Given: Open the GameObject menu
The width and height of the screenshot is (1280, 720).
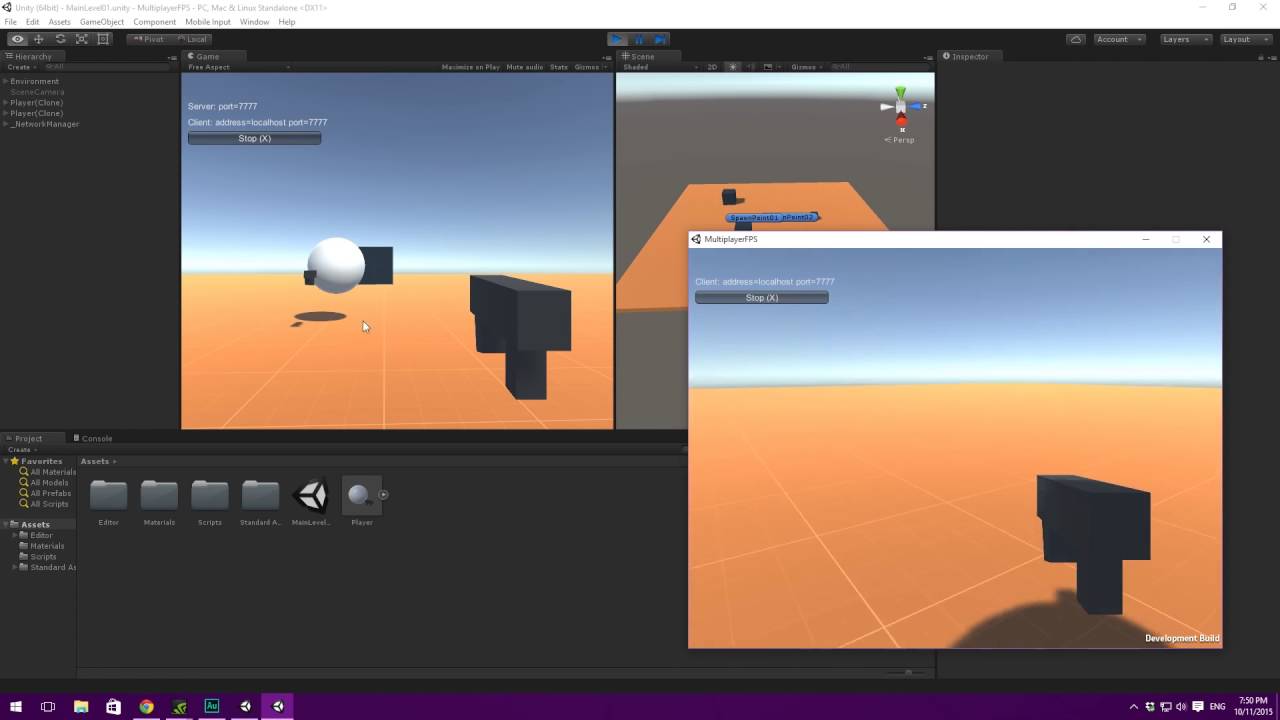Looking at the screenshot, I should [x=102, y=21].
